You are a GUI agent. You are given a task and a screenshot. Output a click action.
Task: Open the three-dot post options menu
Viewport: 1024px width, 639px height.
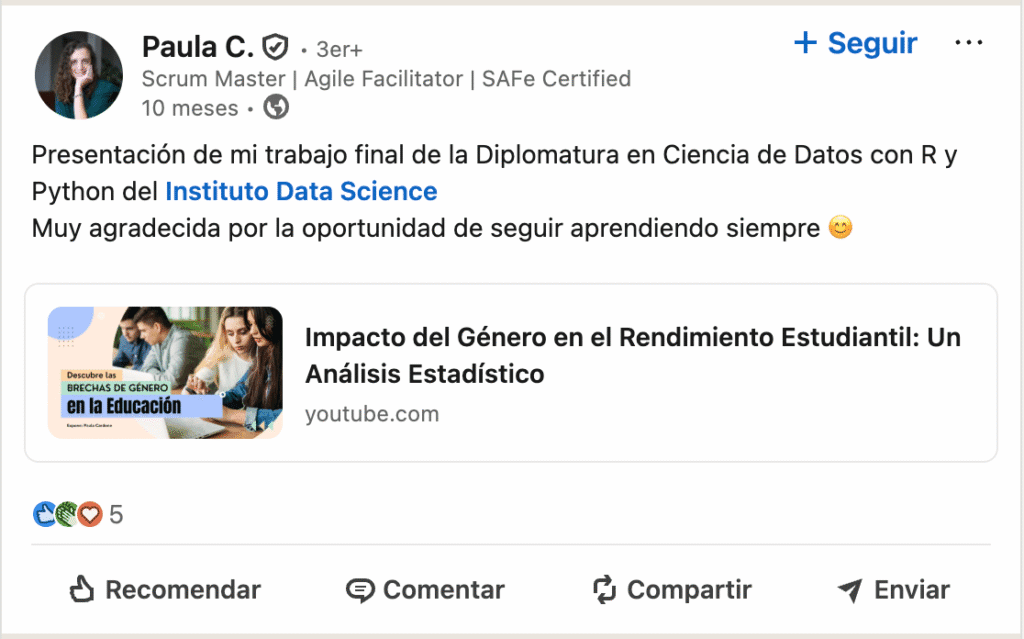(969, 43)
